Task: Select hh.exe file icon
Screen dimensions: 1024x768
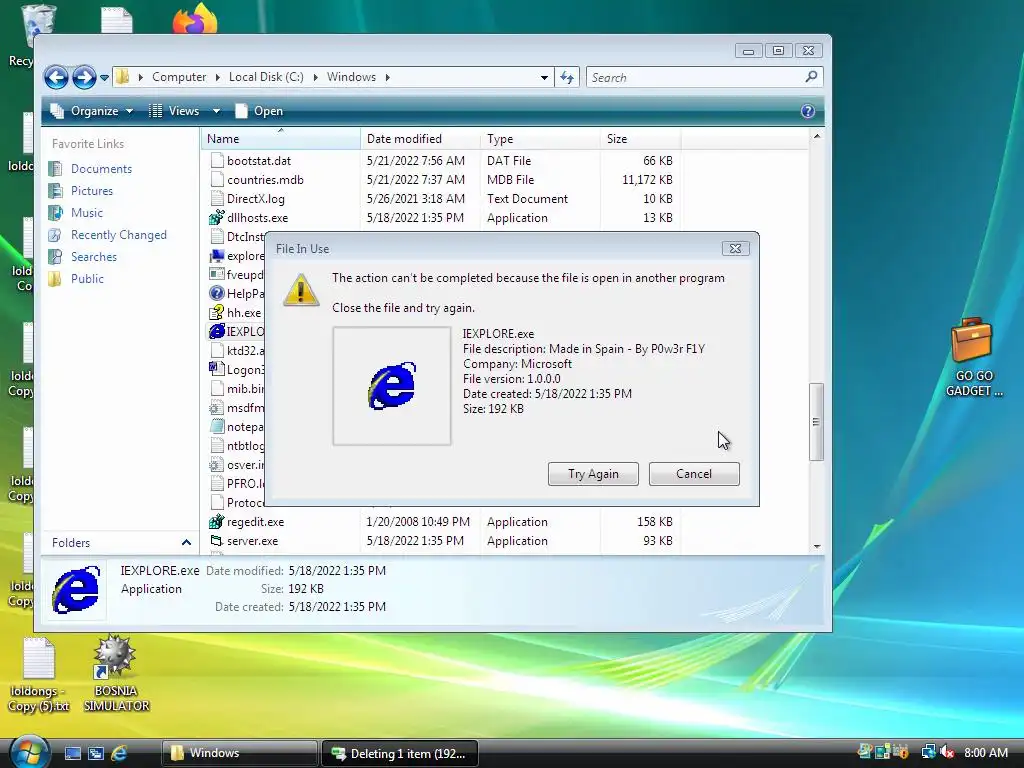Action: (217, 313)
